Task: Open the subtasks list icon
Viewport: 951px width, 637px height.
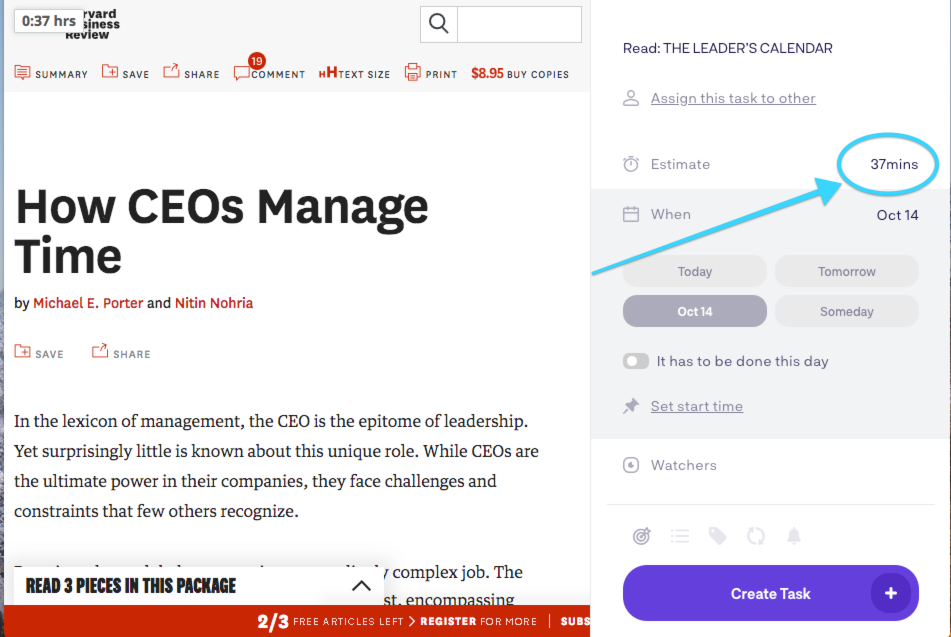Action: tap(680, 536)
